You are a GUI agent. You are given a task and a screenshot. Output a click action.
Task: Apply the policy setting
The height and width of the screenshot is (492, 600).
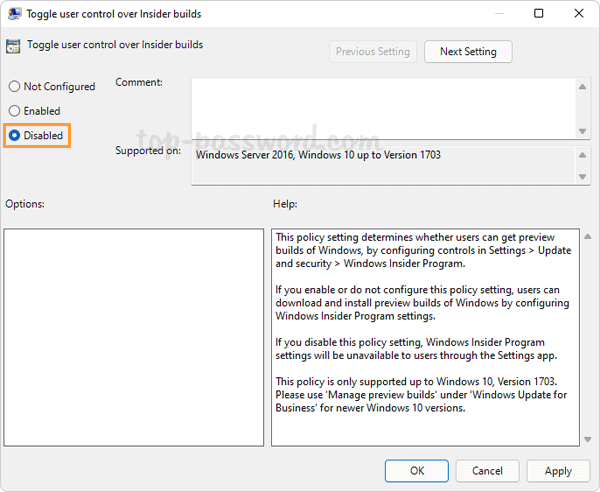pos(558,470)
